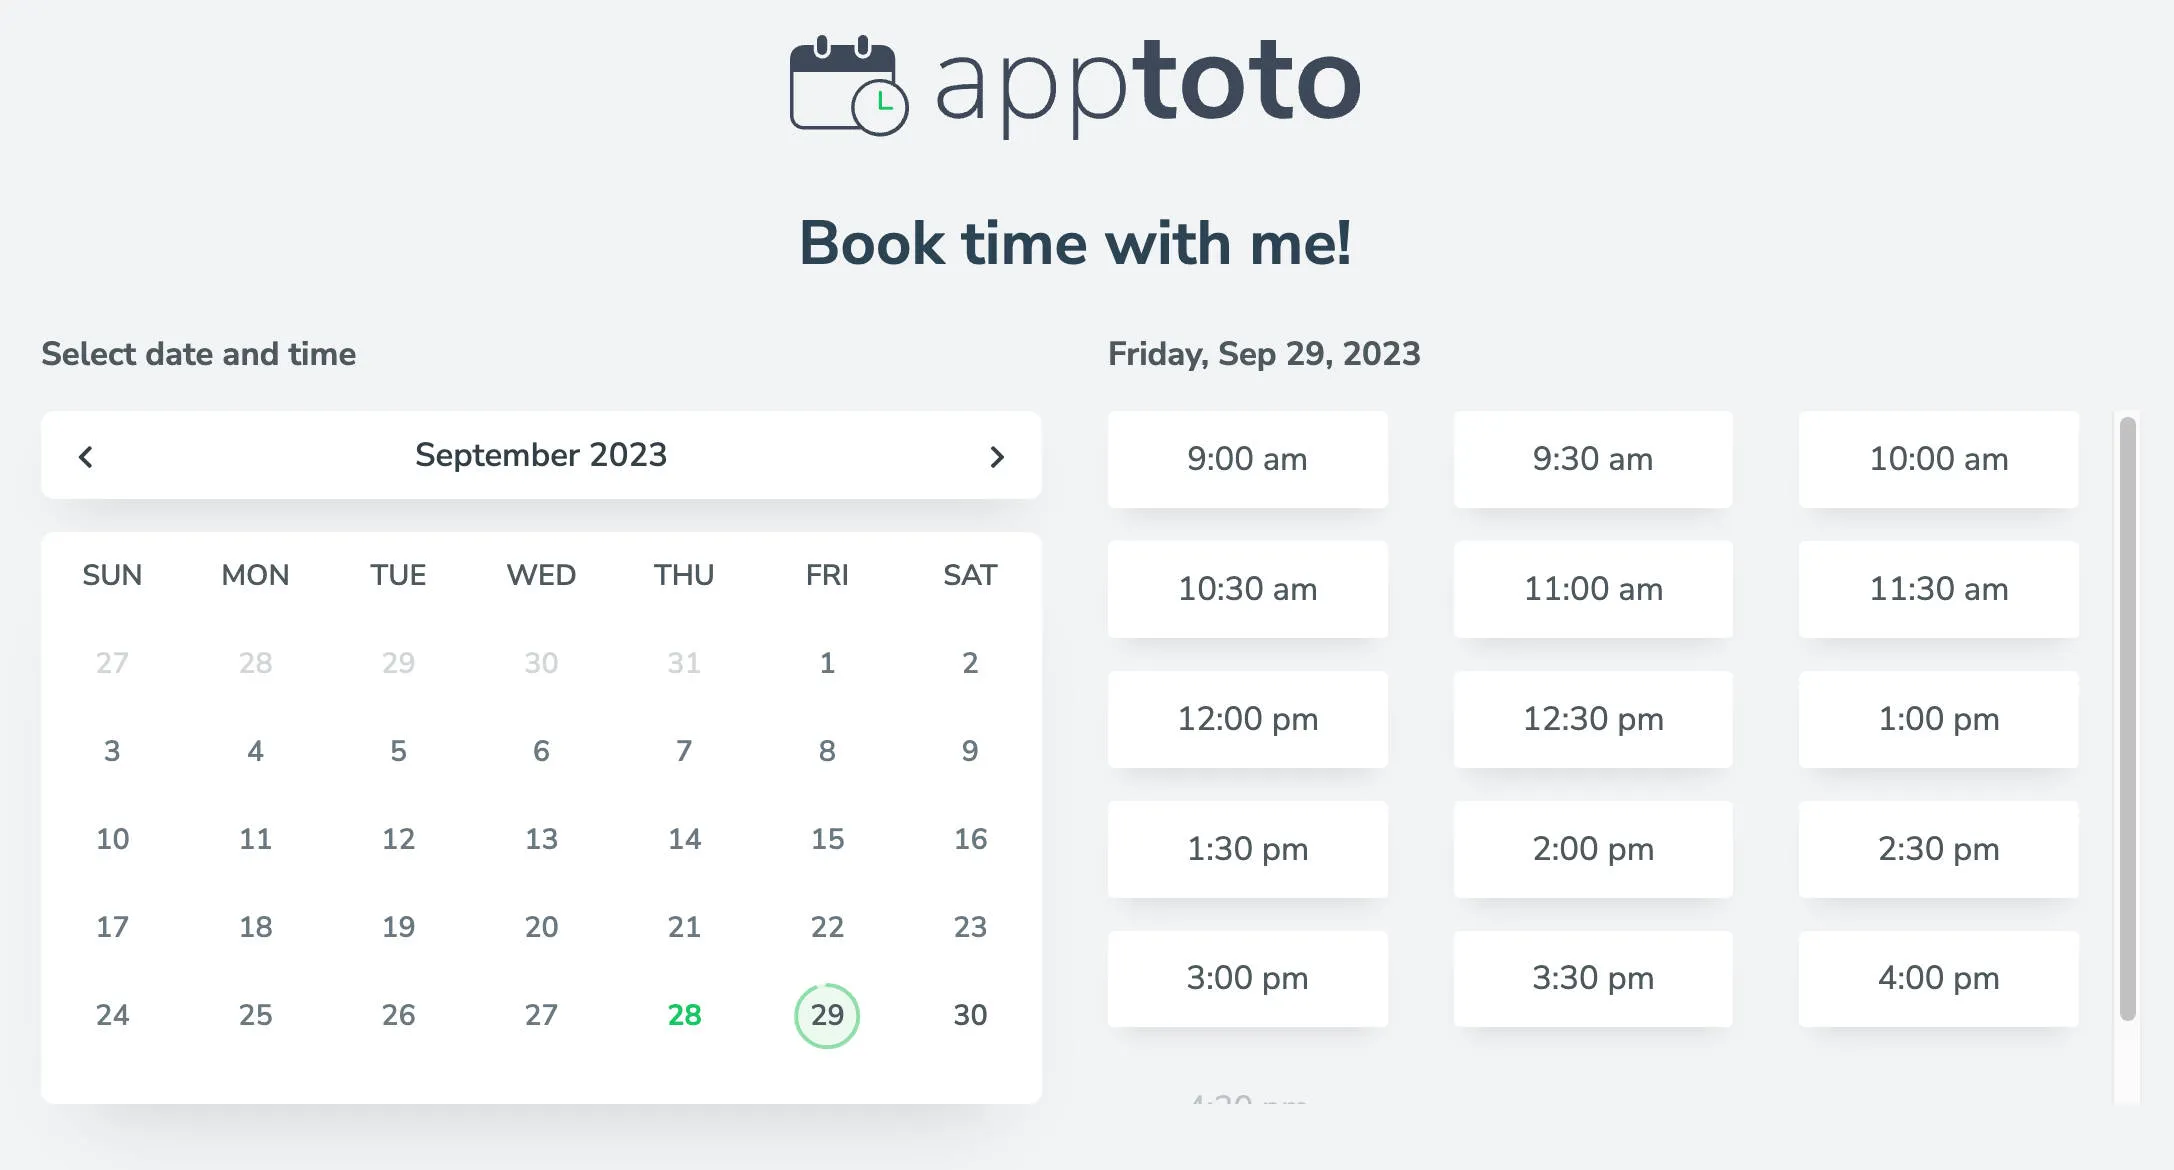Click the currently selected date 29

pyautogui.click(x=826, y=1014)
